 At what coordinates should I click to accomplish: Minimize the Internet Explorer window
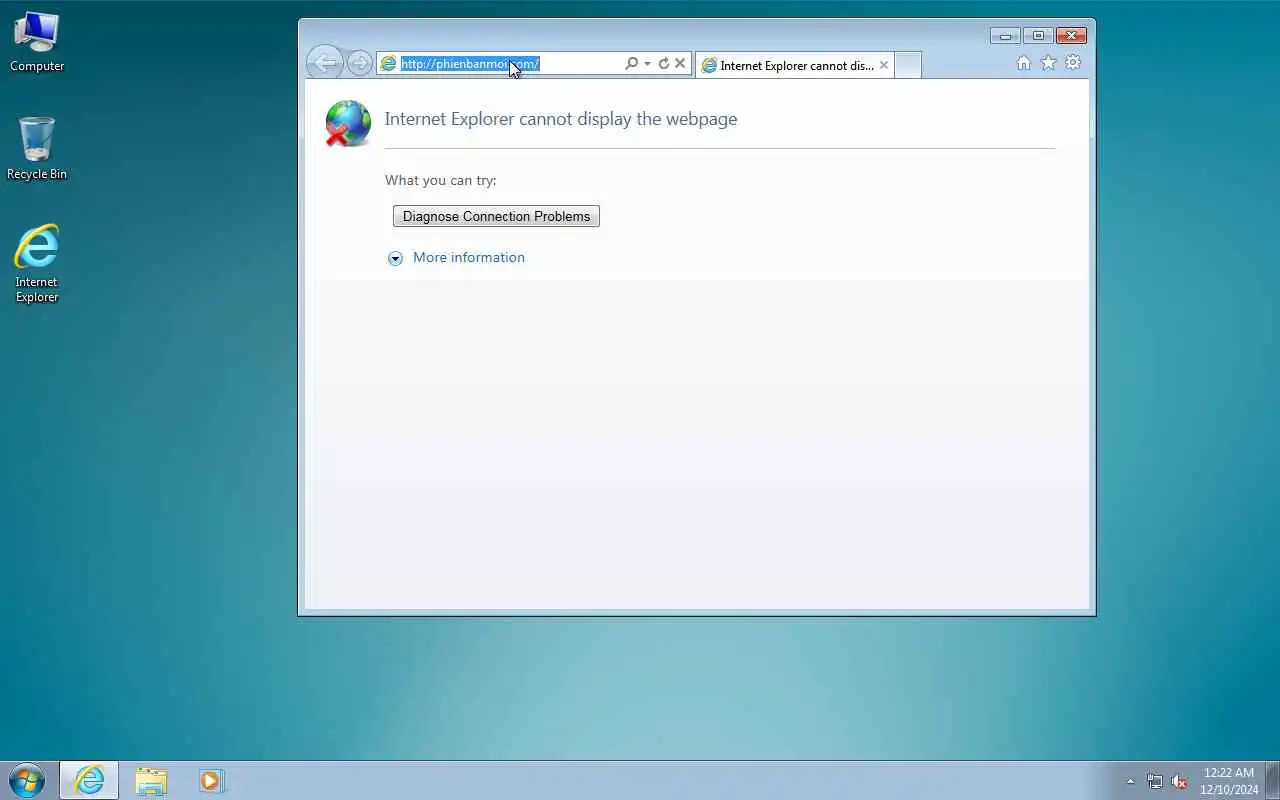(1005, 36)
